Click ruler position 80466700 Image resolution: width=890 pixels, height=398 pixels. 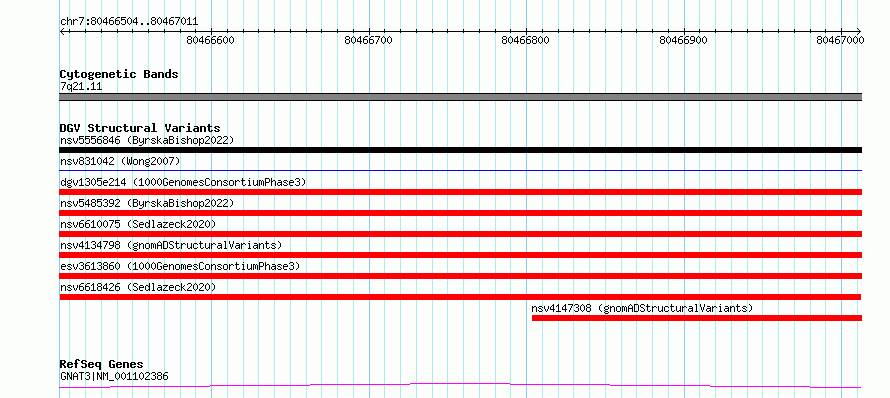tap(368, 40)
